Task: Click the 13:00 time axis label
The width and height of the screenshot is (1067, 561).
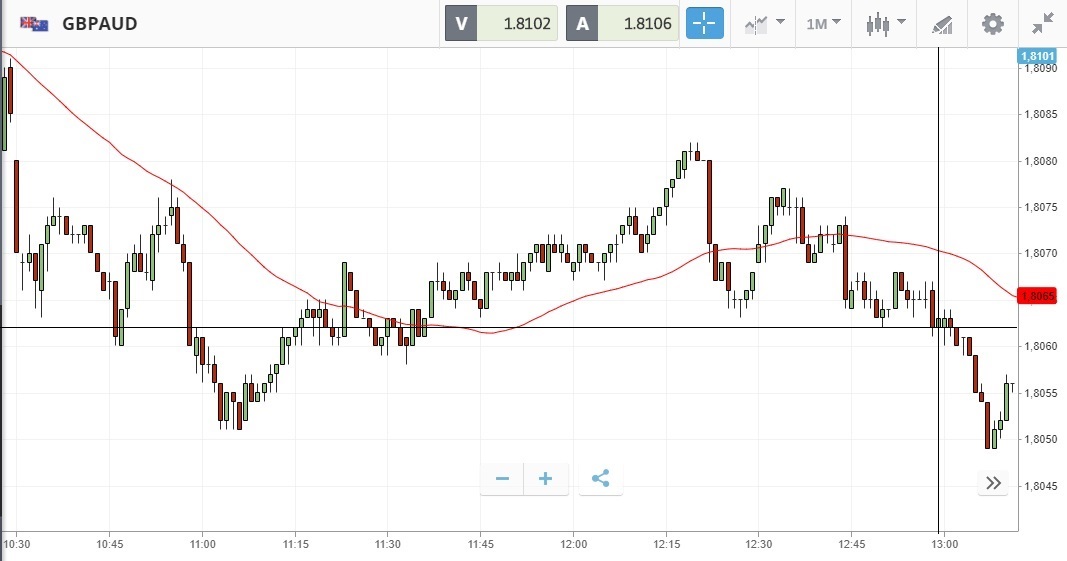Action: (x=945, y=544)
